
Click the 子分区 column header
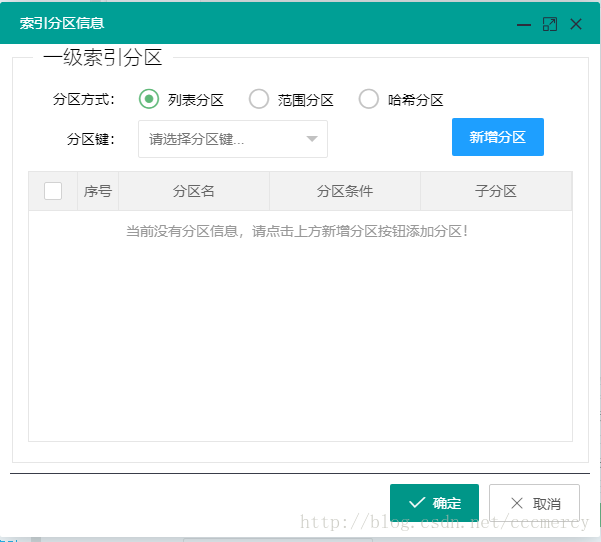pos(496,191)
